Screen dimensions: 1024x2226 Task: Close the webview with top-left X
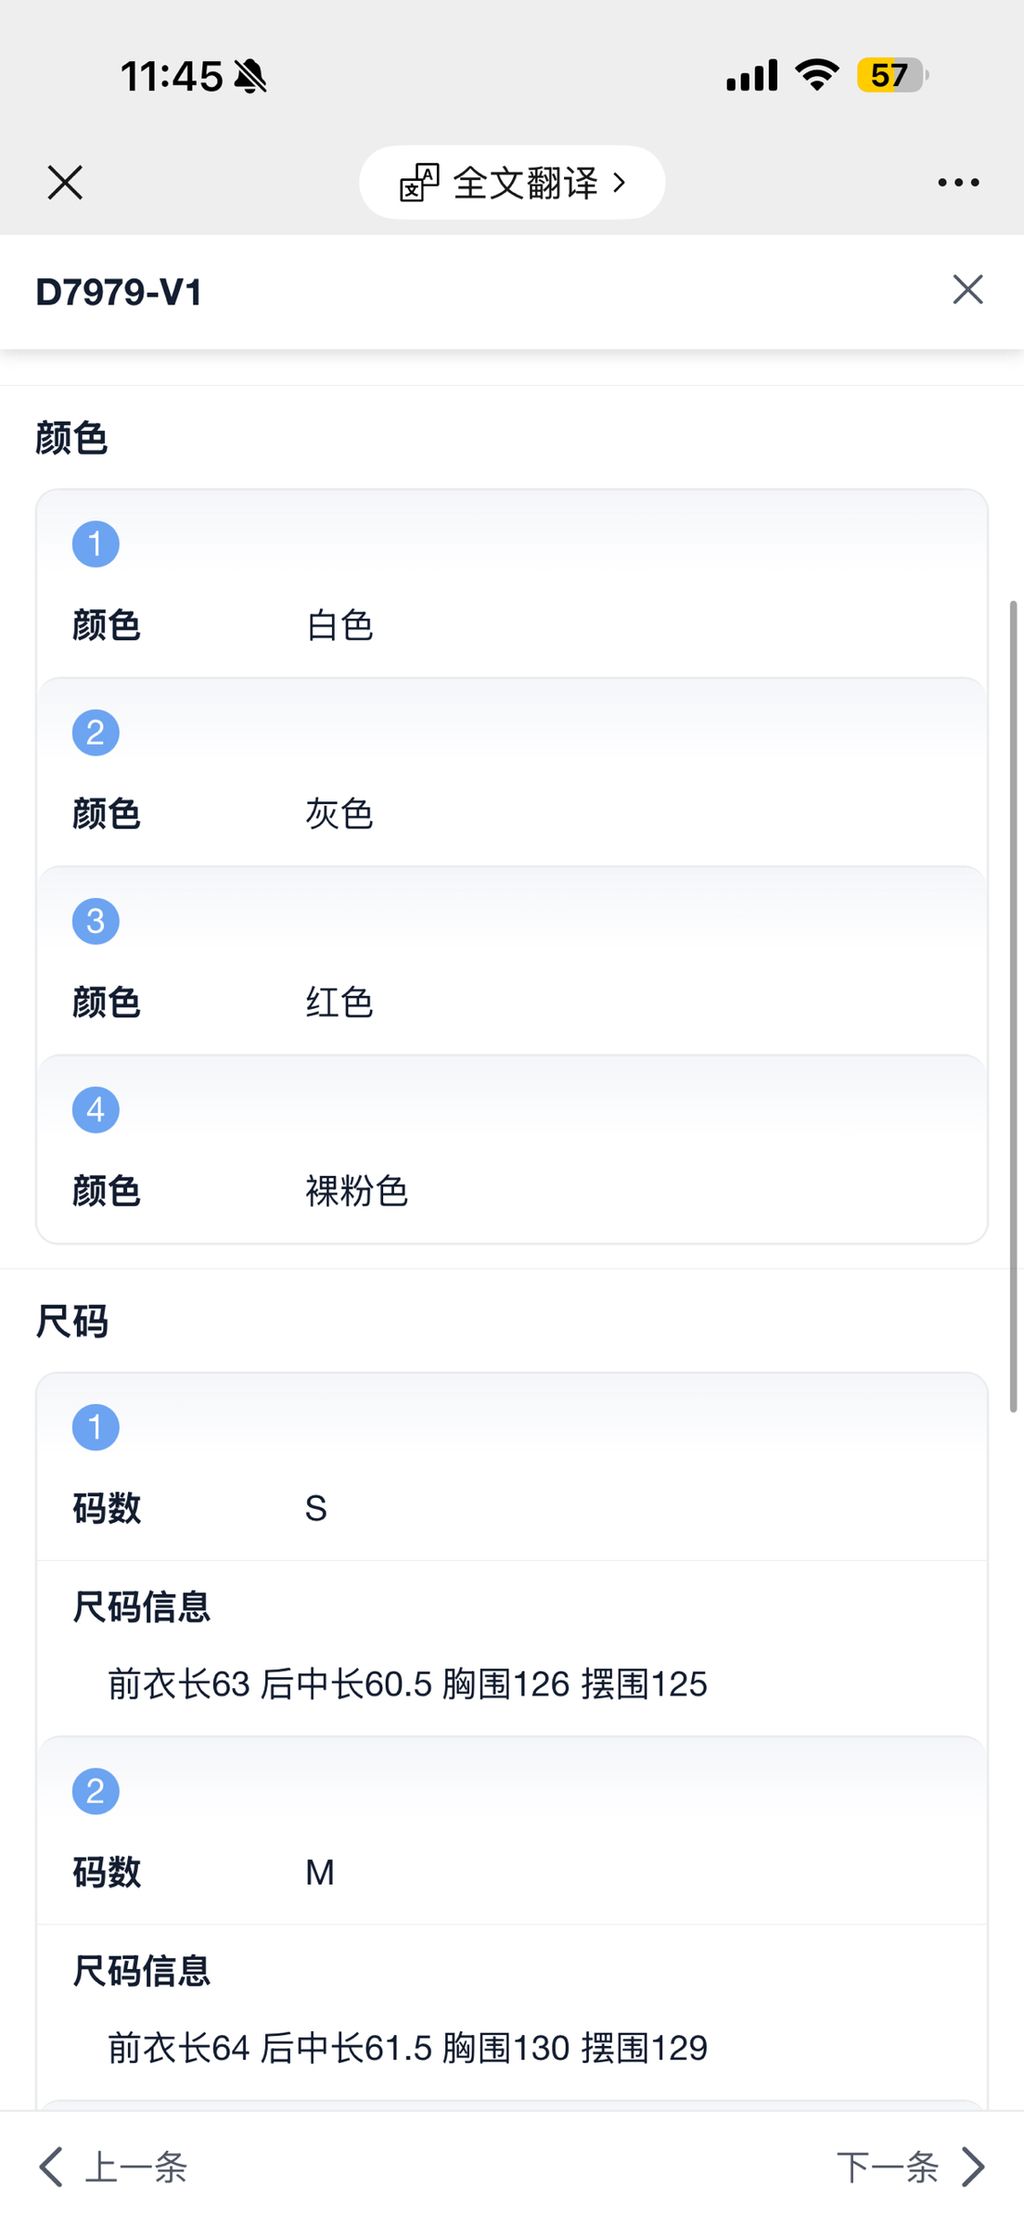(65, 183)
